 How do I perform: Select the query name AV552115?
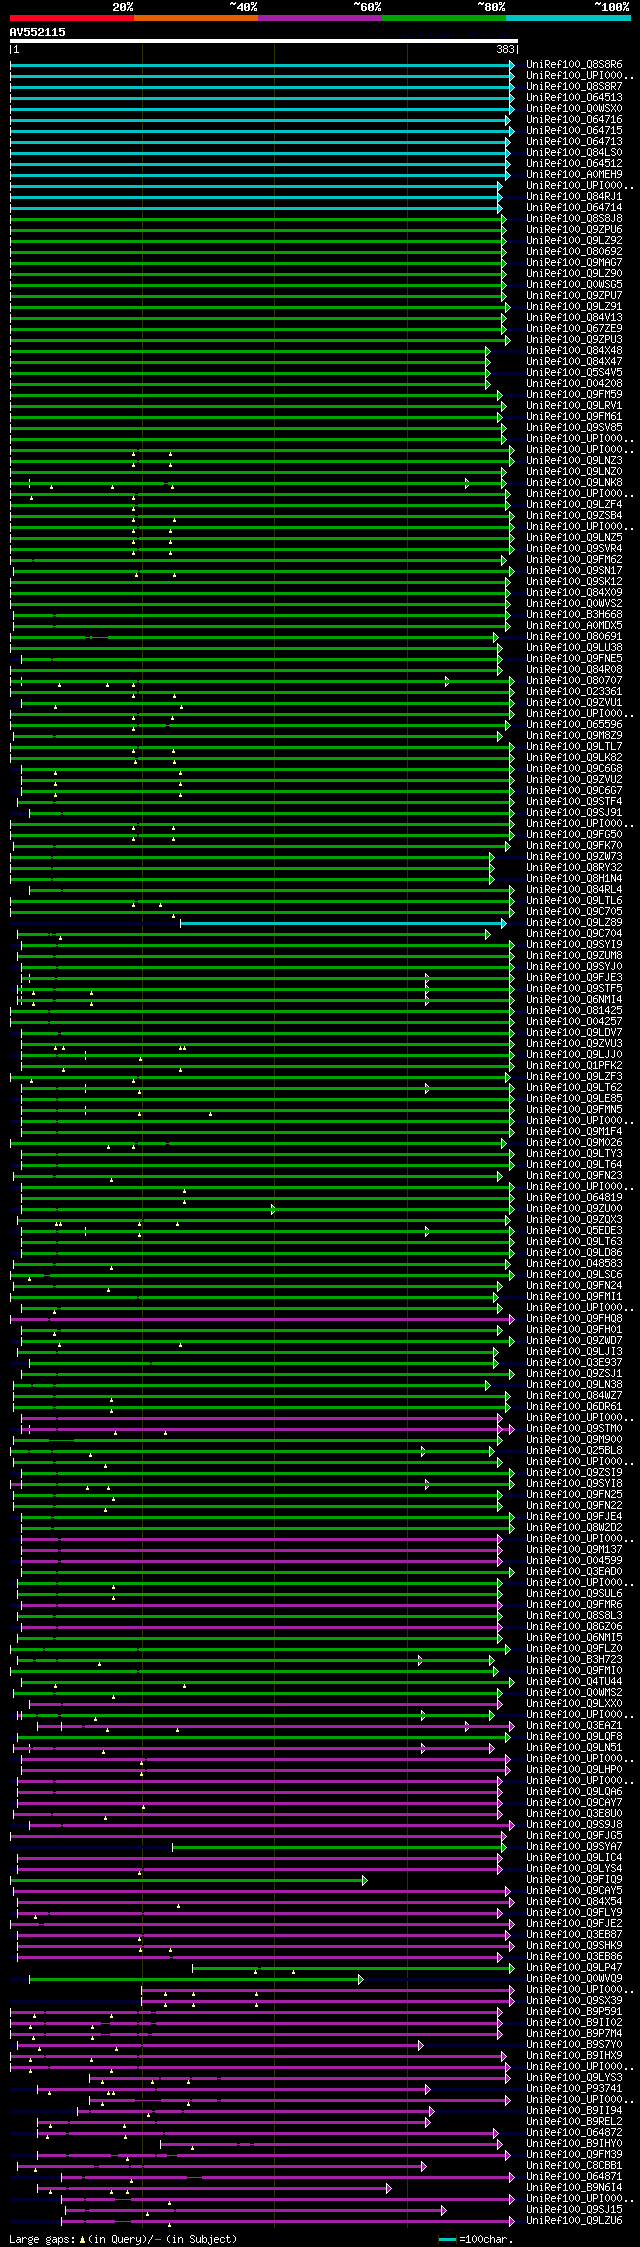(38, 32)
